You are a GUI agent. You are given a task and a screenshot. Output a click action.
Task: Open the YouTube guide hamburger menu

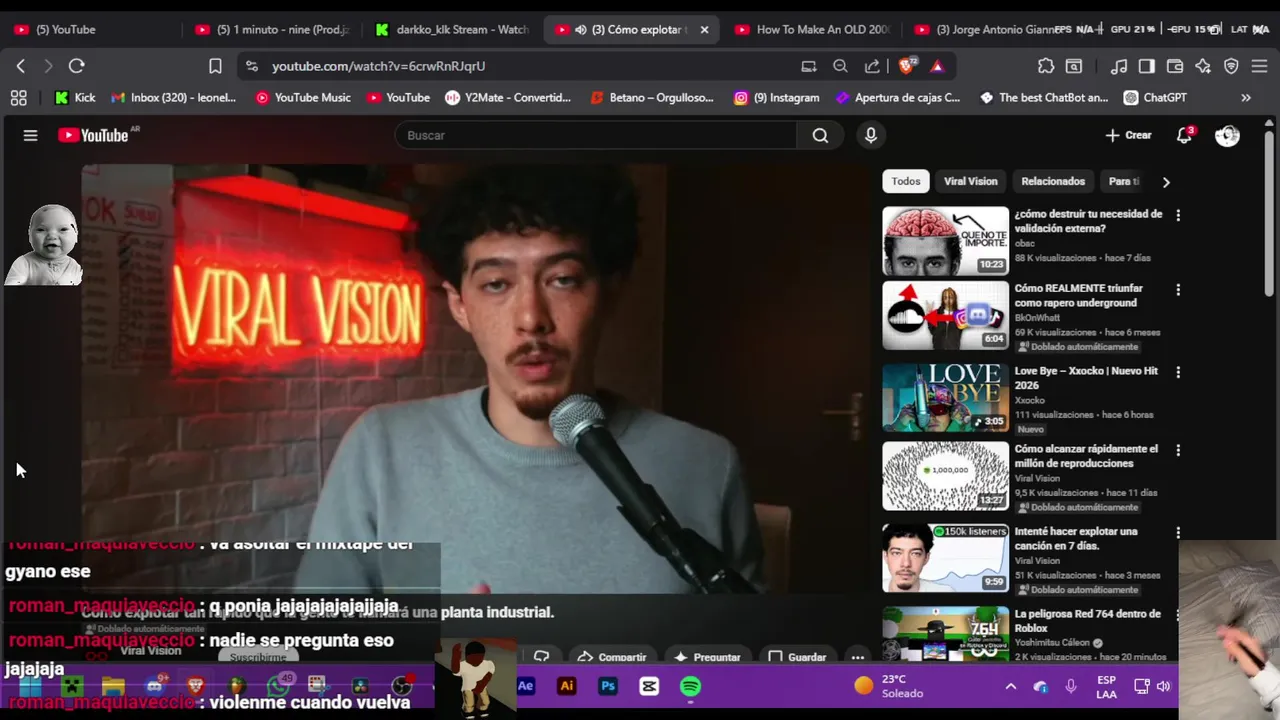(30, 135)
